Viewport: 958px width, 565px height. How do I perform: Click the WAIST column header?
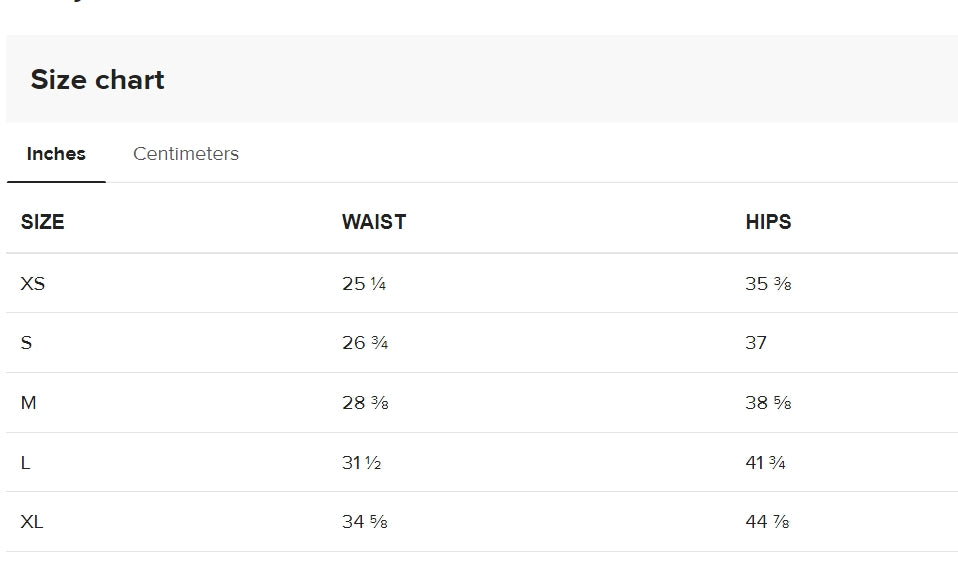coord(374,222)
